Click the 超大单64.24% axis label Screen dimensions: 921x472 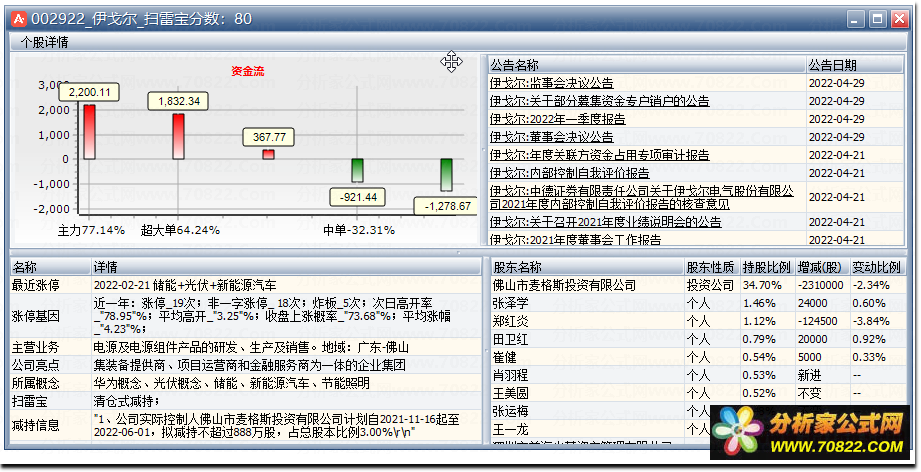(x=180, y=230)
